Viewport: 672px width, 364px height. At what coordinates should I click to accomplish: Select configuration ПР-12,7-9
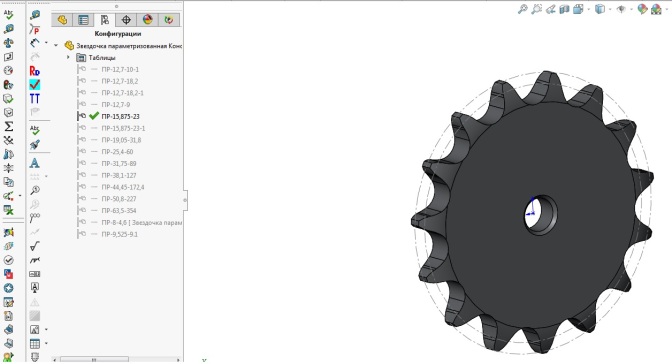pos(116,105)
